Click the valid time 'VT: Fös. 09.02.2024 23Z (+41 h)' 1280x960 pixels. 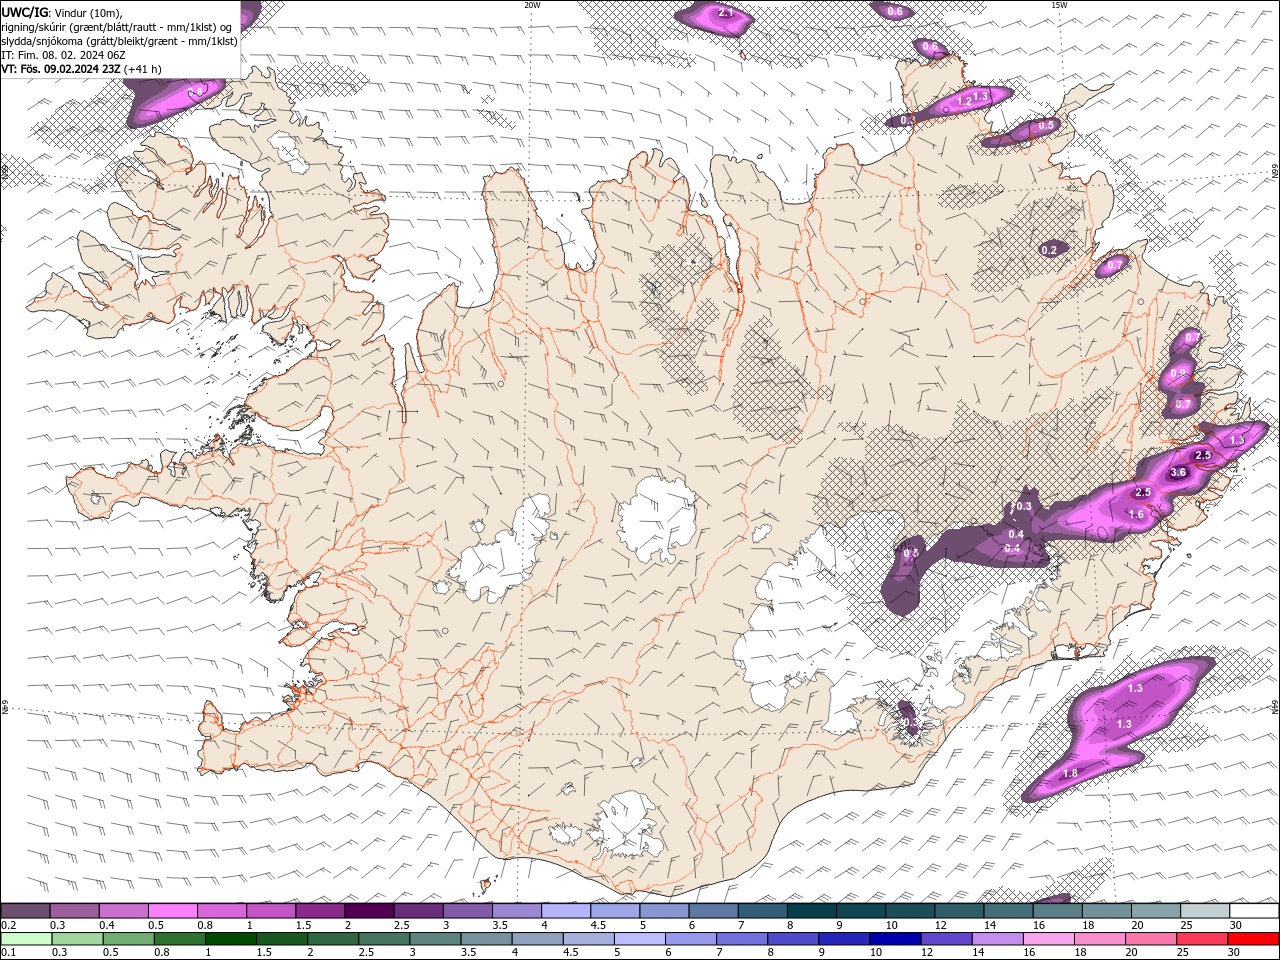click(x=81, y=69)
